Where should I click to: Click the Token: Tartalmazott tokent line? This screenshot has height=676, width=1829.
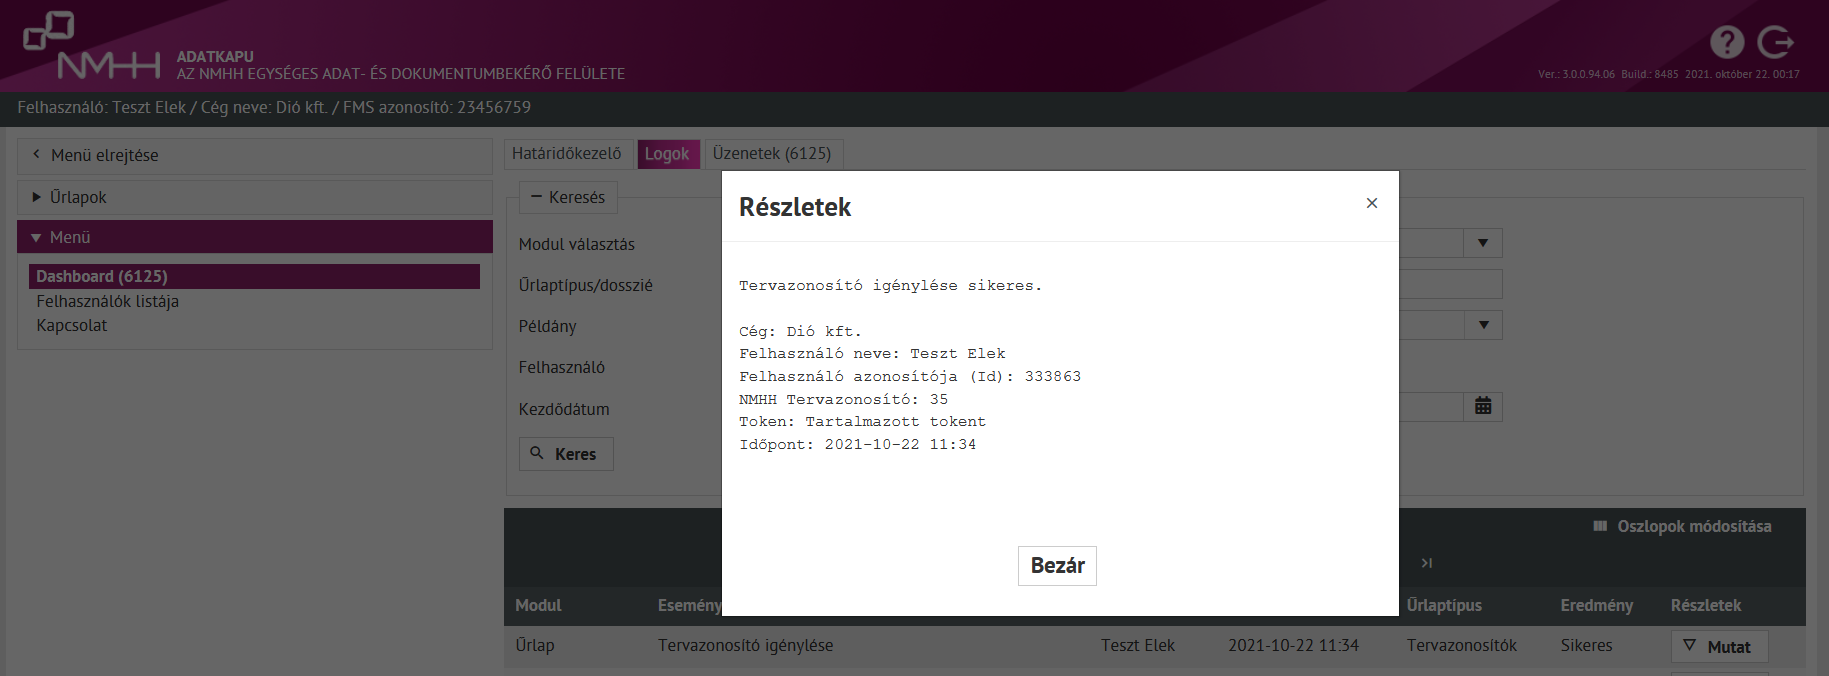(862, 422)
